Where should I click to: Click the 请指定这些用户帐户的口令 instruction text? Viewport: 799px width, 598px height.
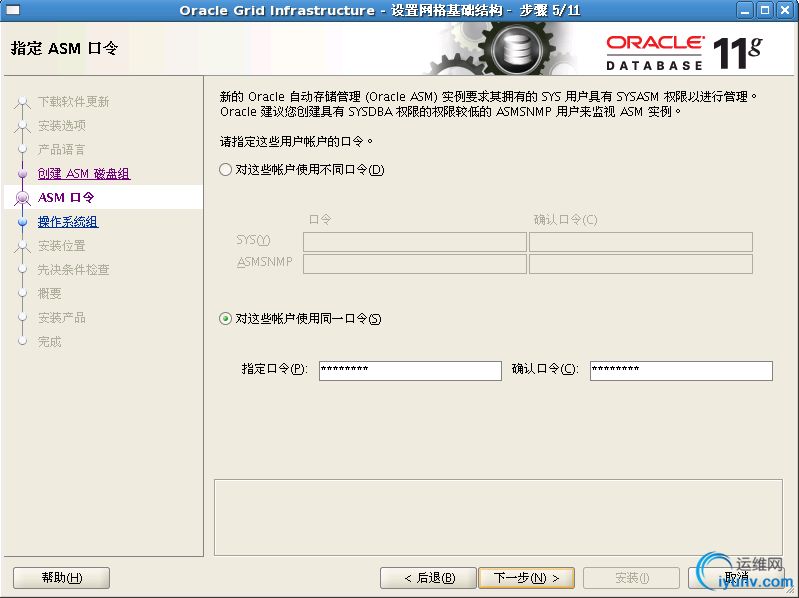296,141
